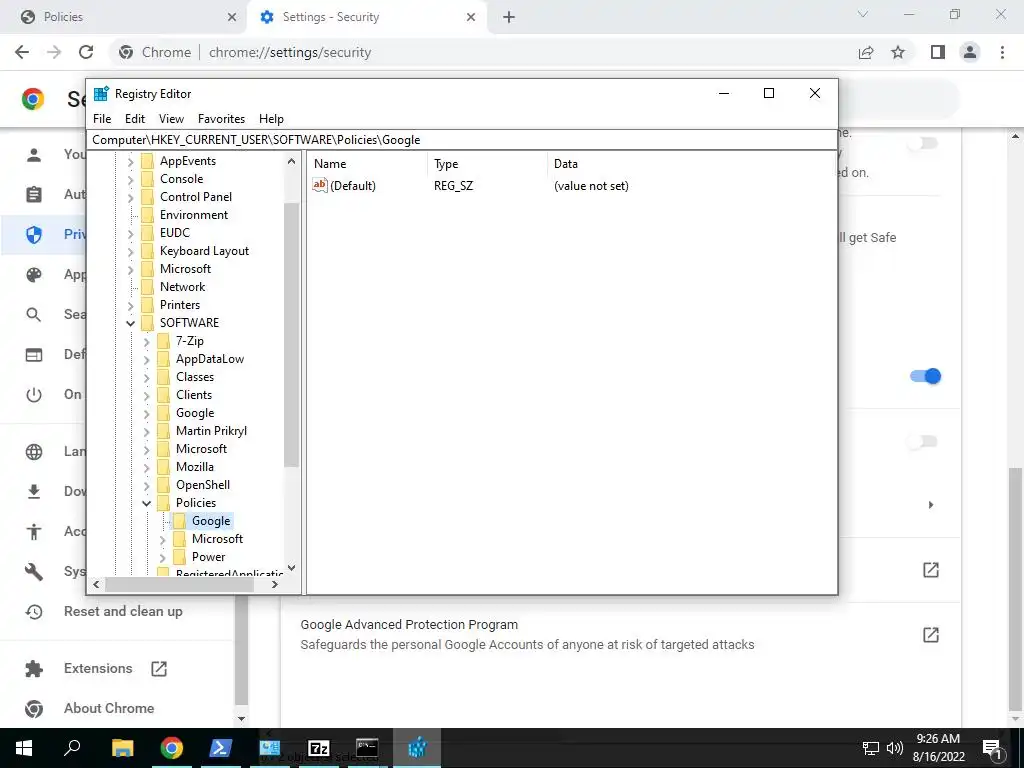The height and width of the screenshot is (768, 1024).
Task: Select the Environment key in tree
Action: click(194, 215)
